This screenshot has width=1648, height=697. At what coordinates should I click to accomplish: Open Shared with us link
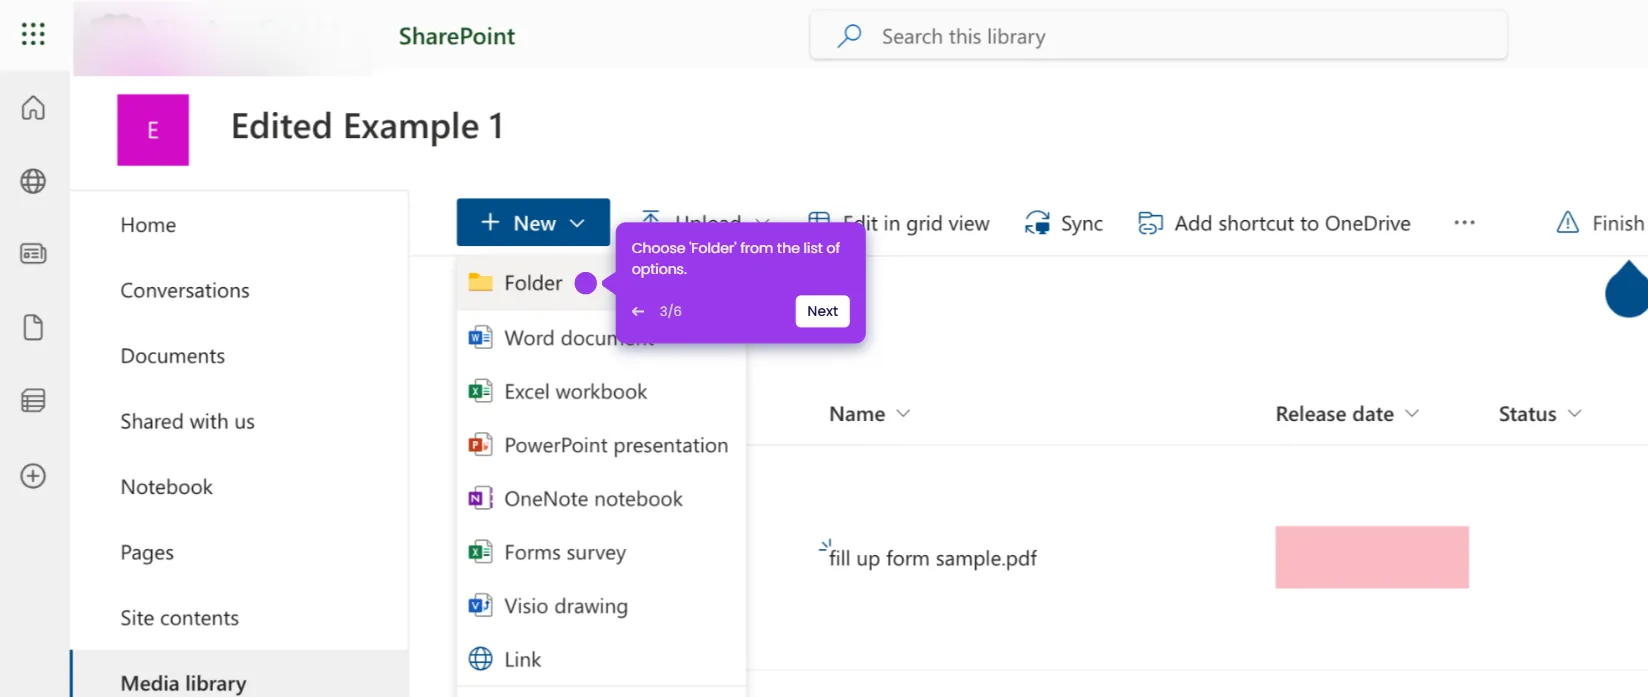187,421
